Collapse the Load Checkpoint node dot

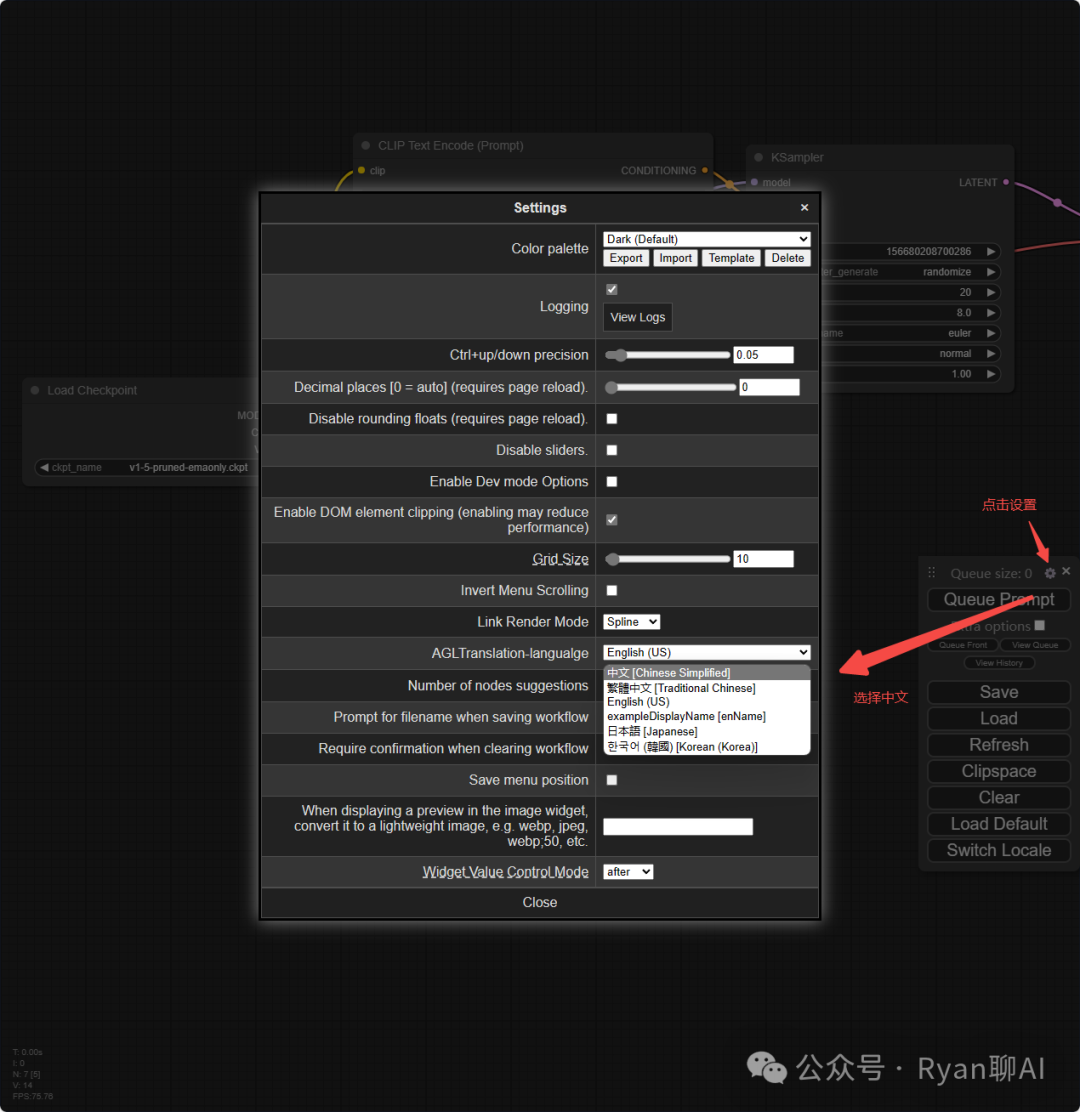click(x=35, y=390)
